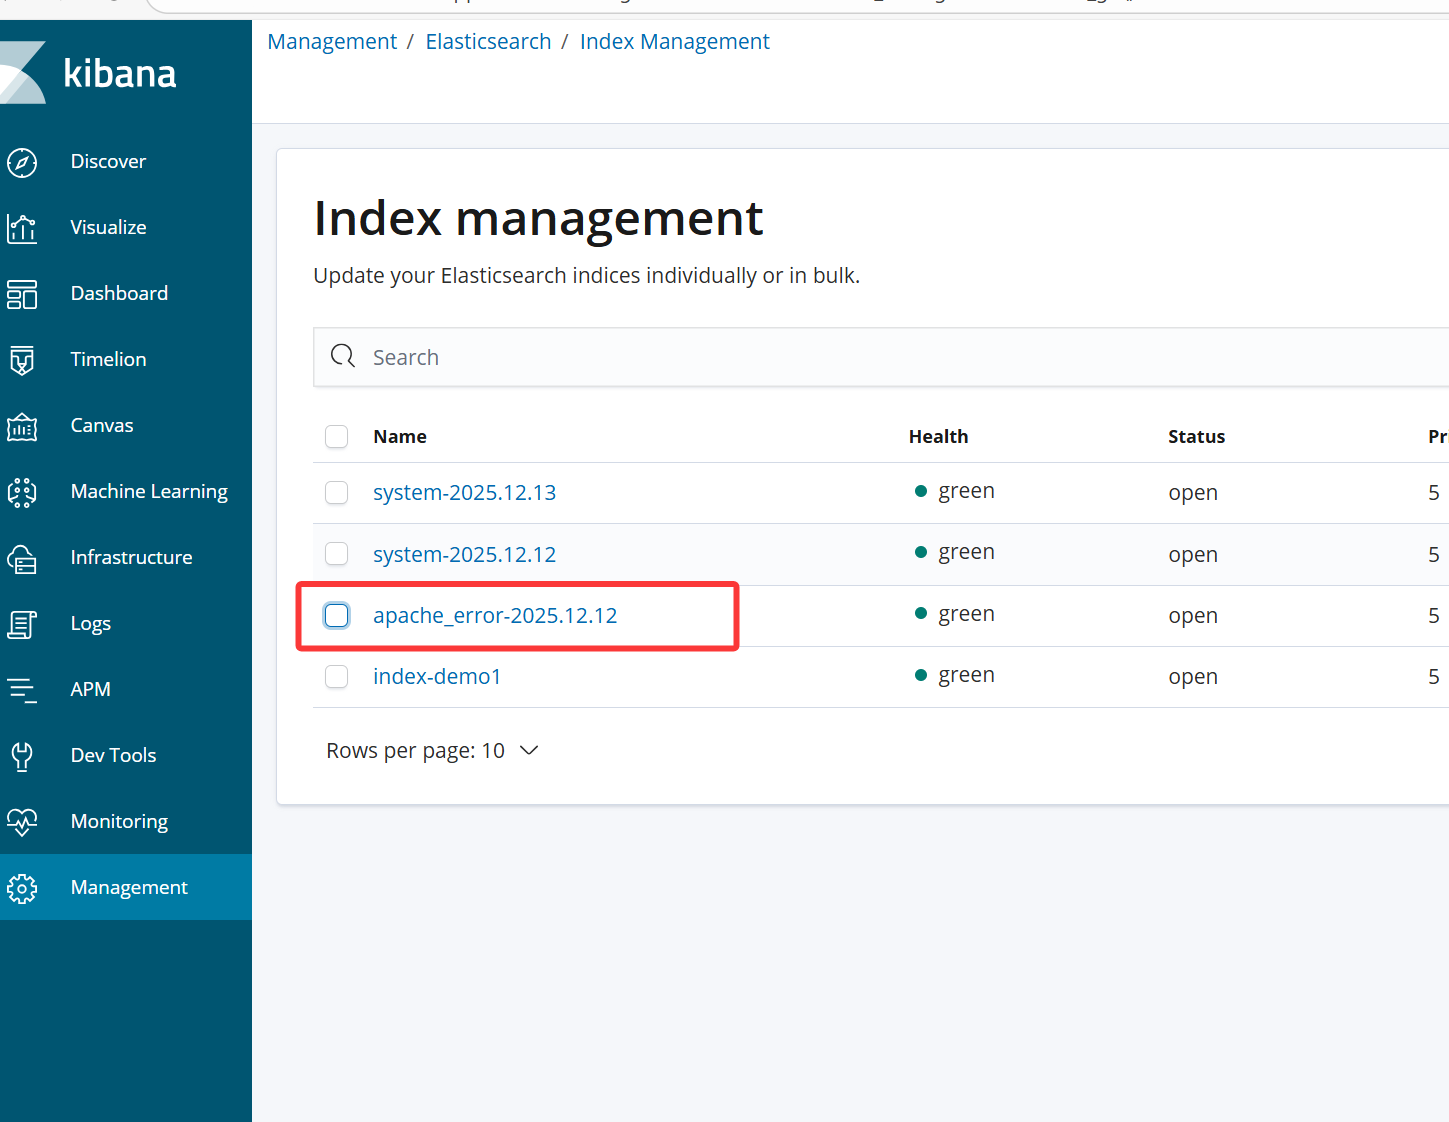
Task: Check the index-demo1 row checkbox
Action: coord(337,677)
